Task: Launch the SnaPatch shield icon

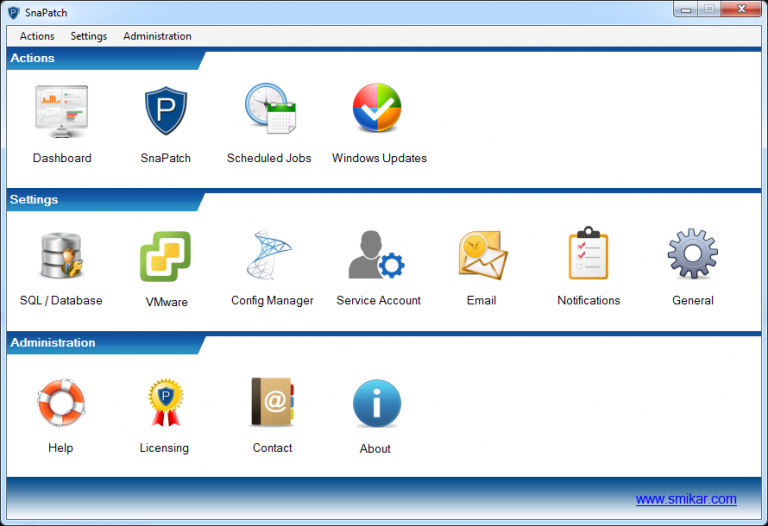Action: pyautogui.click(x=166, y=111)
